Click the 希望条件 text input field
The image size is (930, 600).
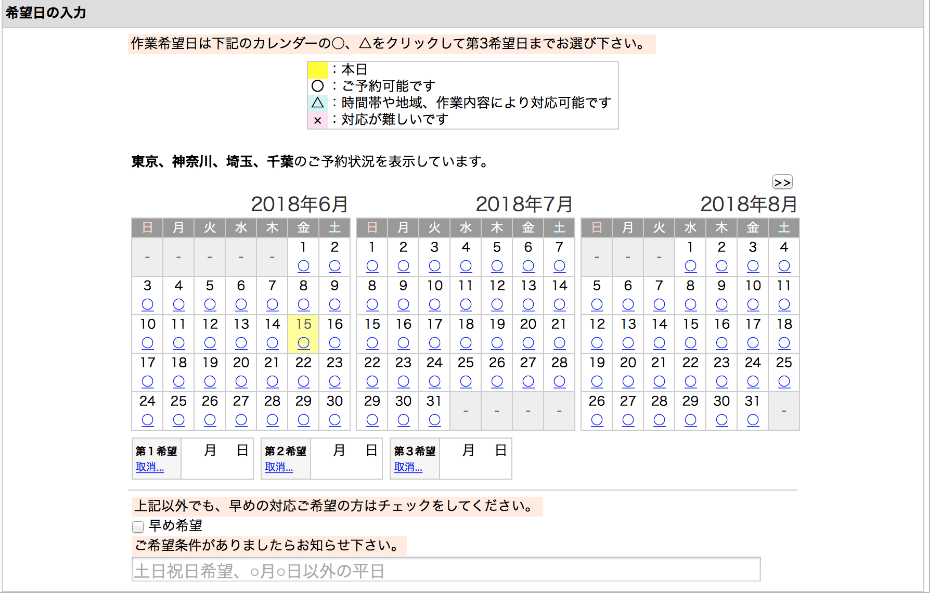pos(445,569)
